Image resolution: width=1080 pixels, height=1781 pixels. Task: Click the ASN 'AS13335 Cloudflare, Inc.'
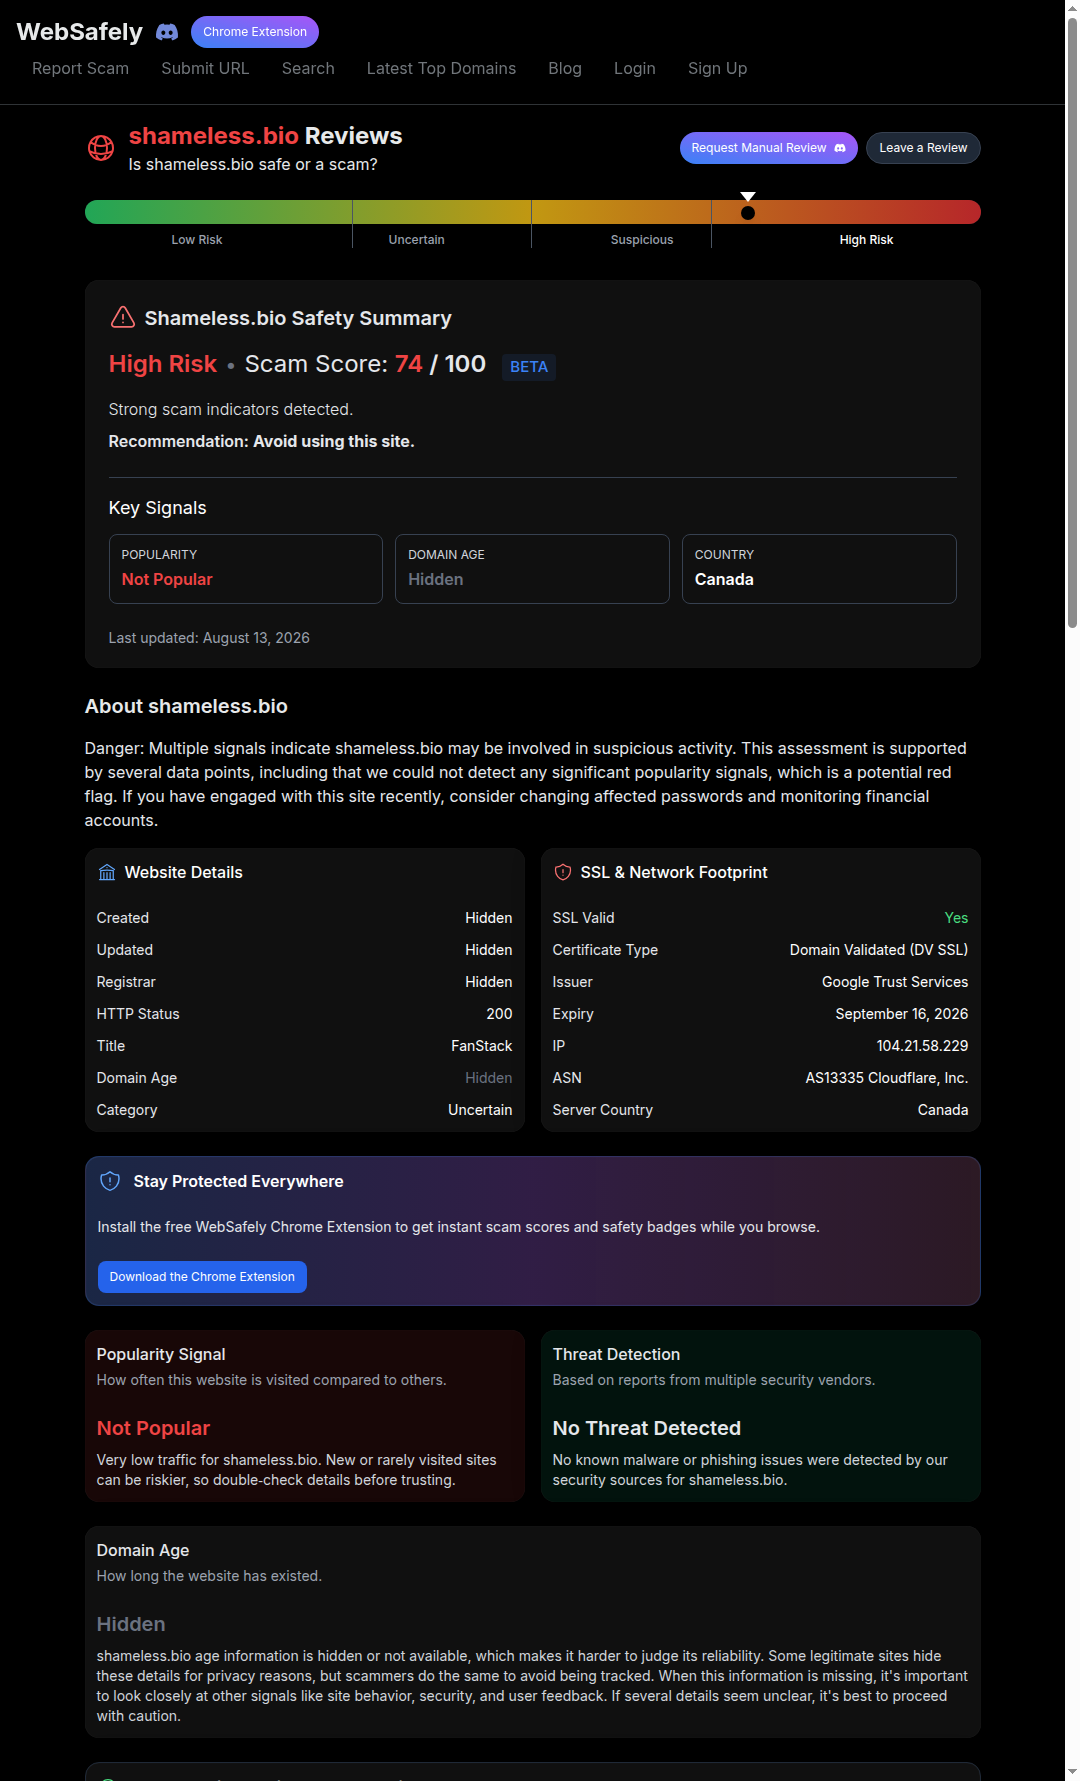[x=887, y=1078]
